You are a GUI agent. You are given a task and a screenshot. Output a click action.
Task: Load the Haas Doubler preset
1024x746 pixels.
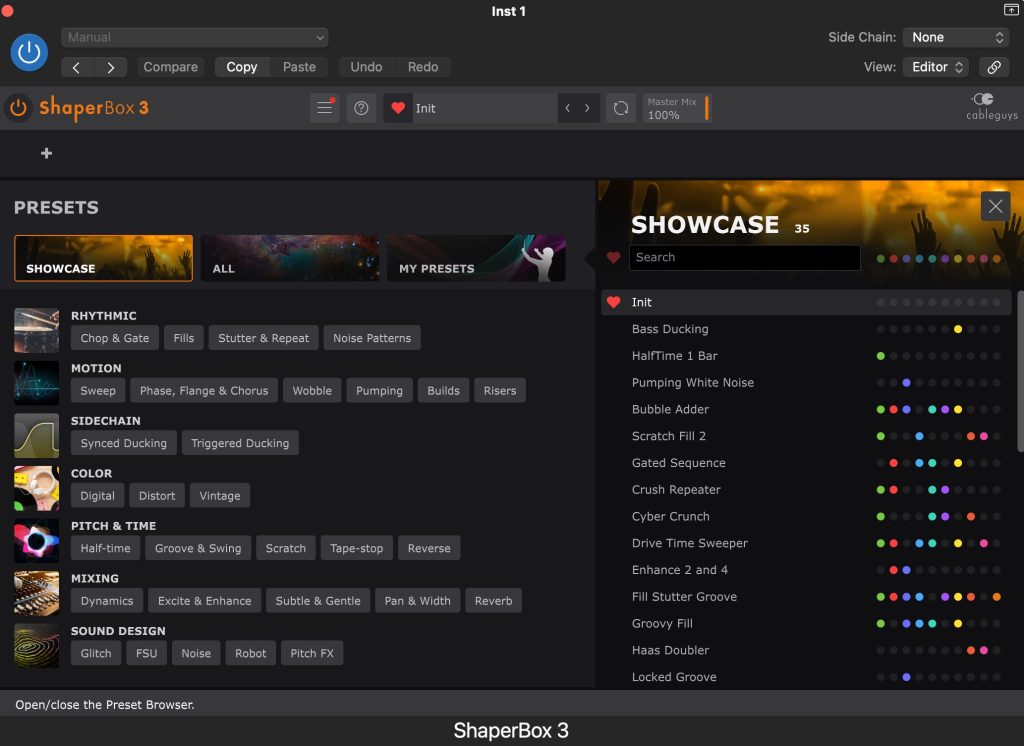tap(806, 651)
